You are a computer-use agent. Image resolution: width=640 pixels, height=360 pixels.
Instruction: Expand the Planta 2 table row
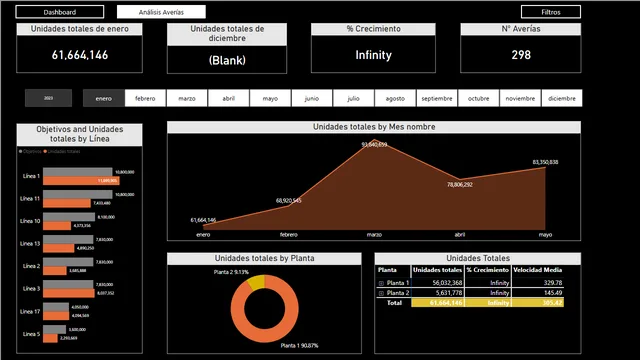coord(381,293)
